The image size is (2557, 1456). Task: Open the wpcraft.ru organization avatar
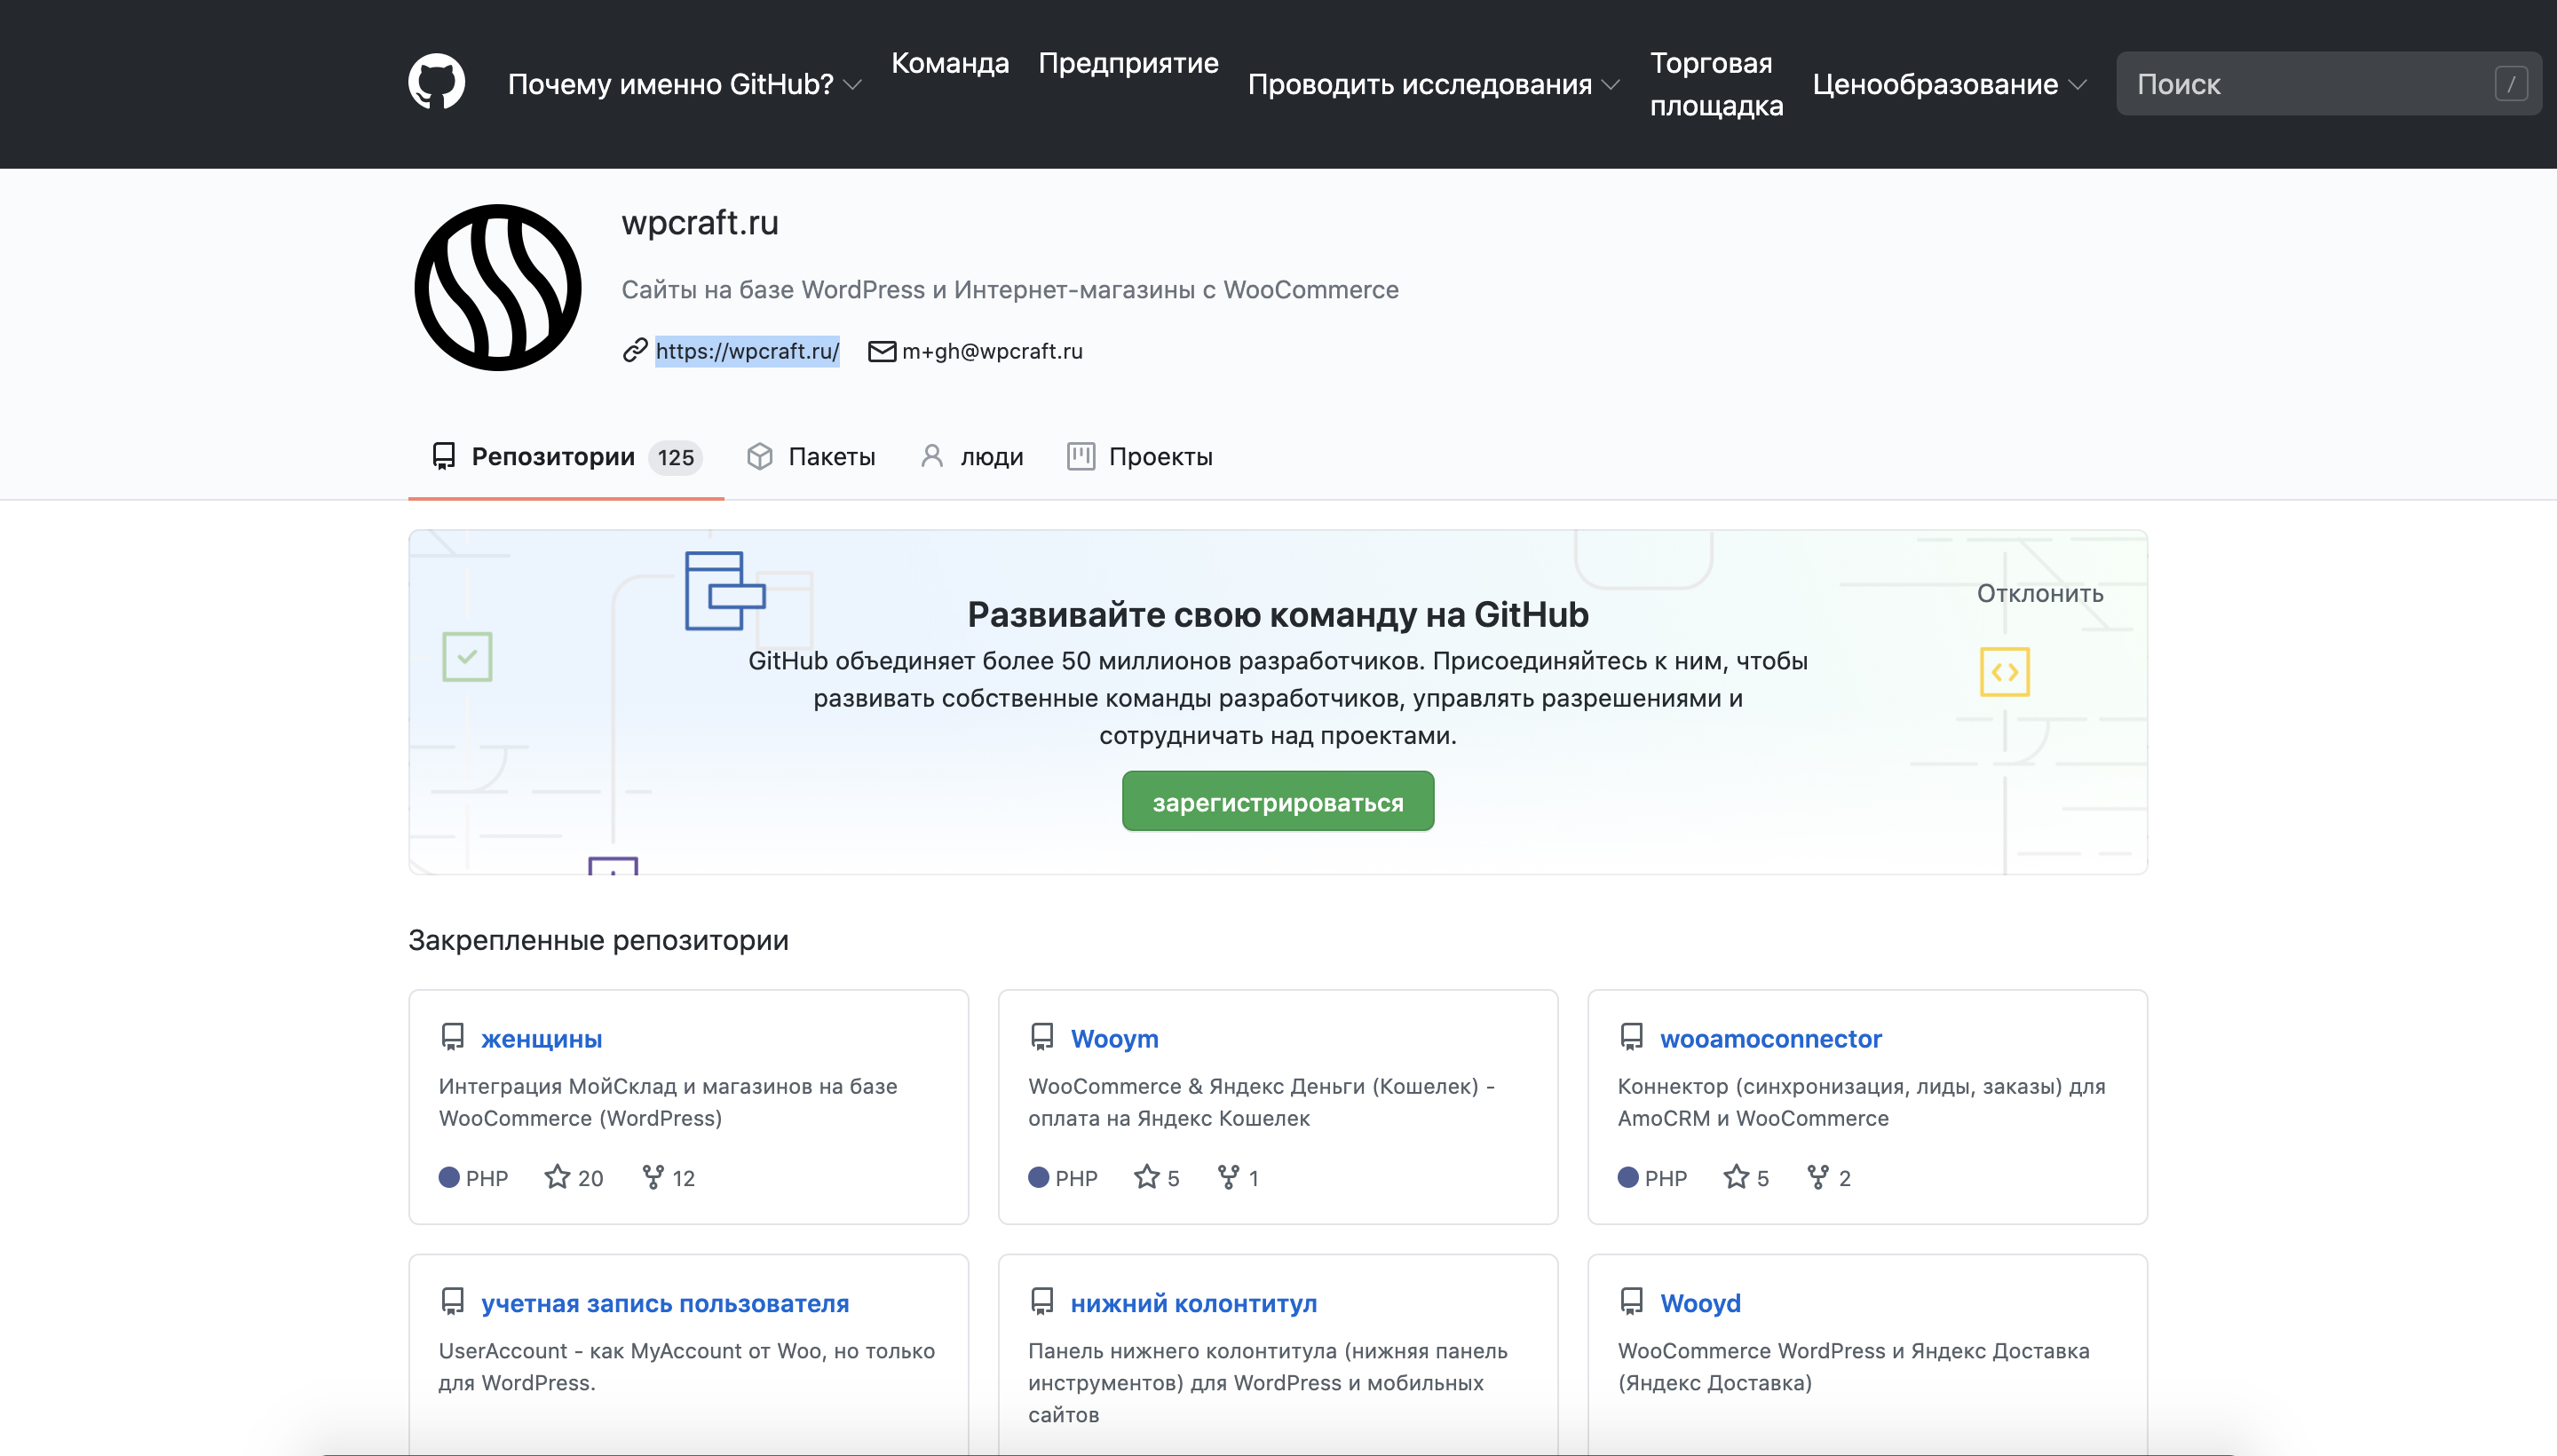(498, 287)
